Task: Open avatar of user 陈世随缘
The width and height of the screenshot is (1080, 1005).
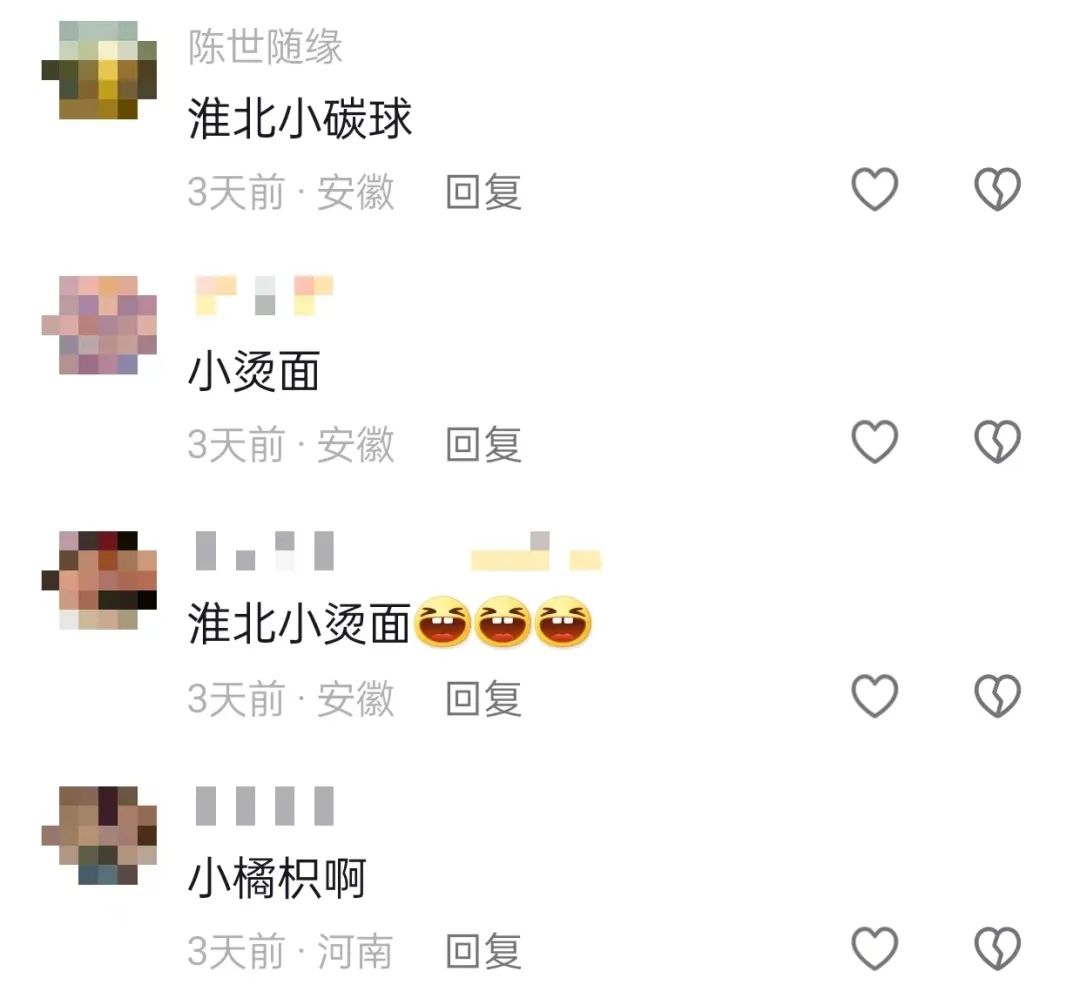Action: tap(99, 70)
